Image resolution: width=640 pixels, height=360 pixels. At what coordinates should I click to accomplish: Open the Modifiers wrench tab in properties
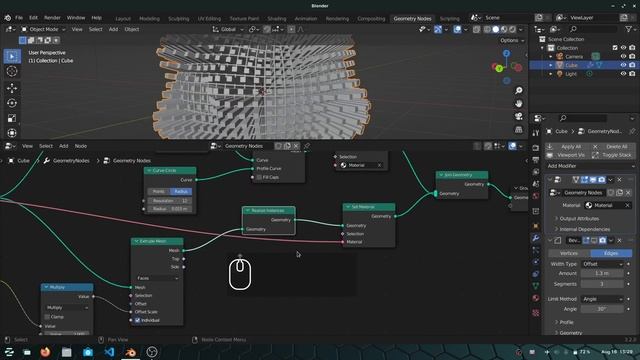(x=536, y=238)
